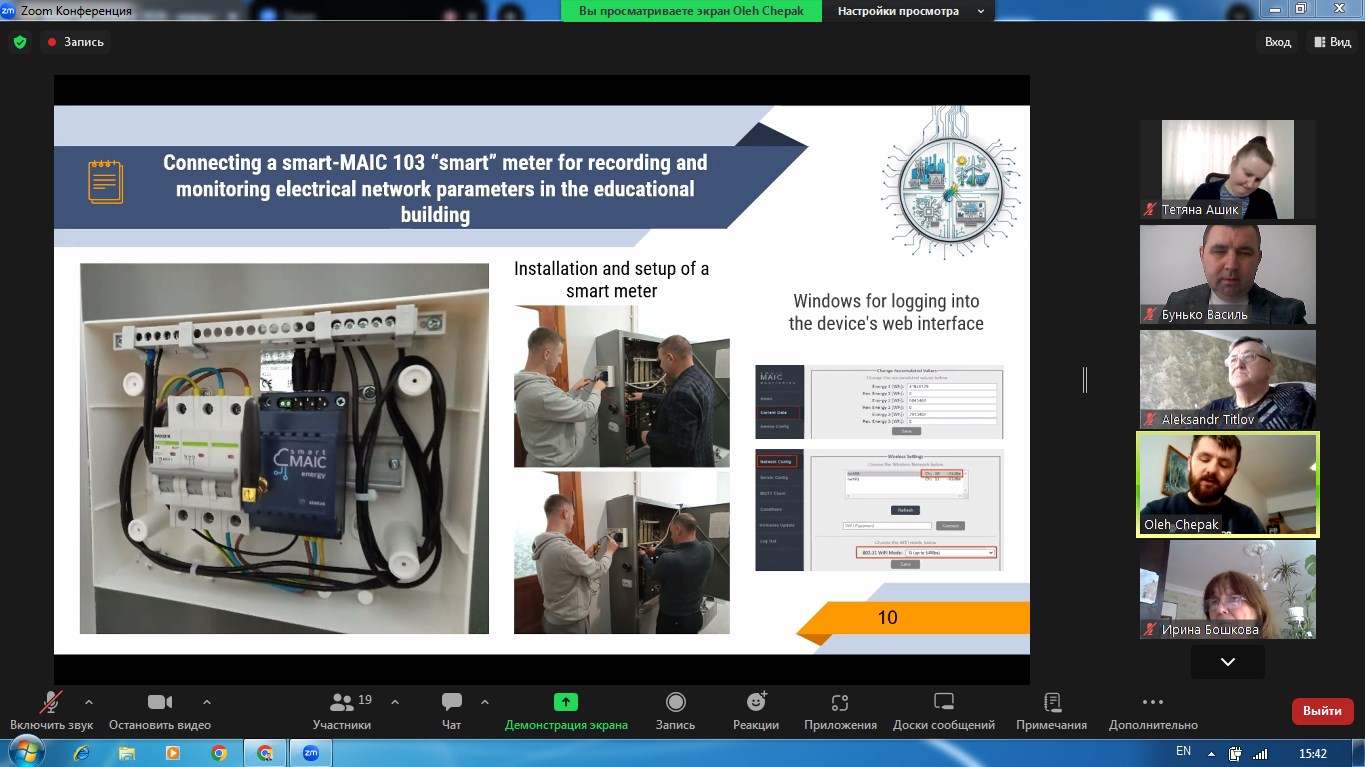Screen dimensions: 1365x767
Task: Start sharing with Демонстрация экрана
Action: tap(566, 710)
